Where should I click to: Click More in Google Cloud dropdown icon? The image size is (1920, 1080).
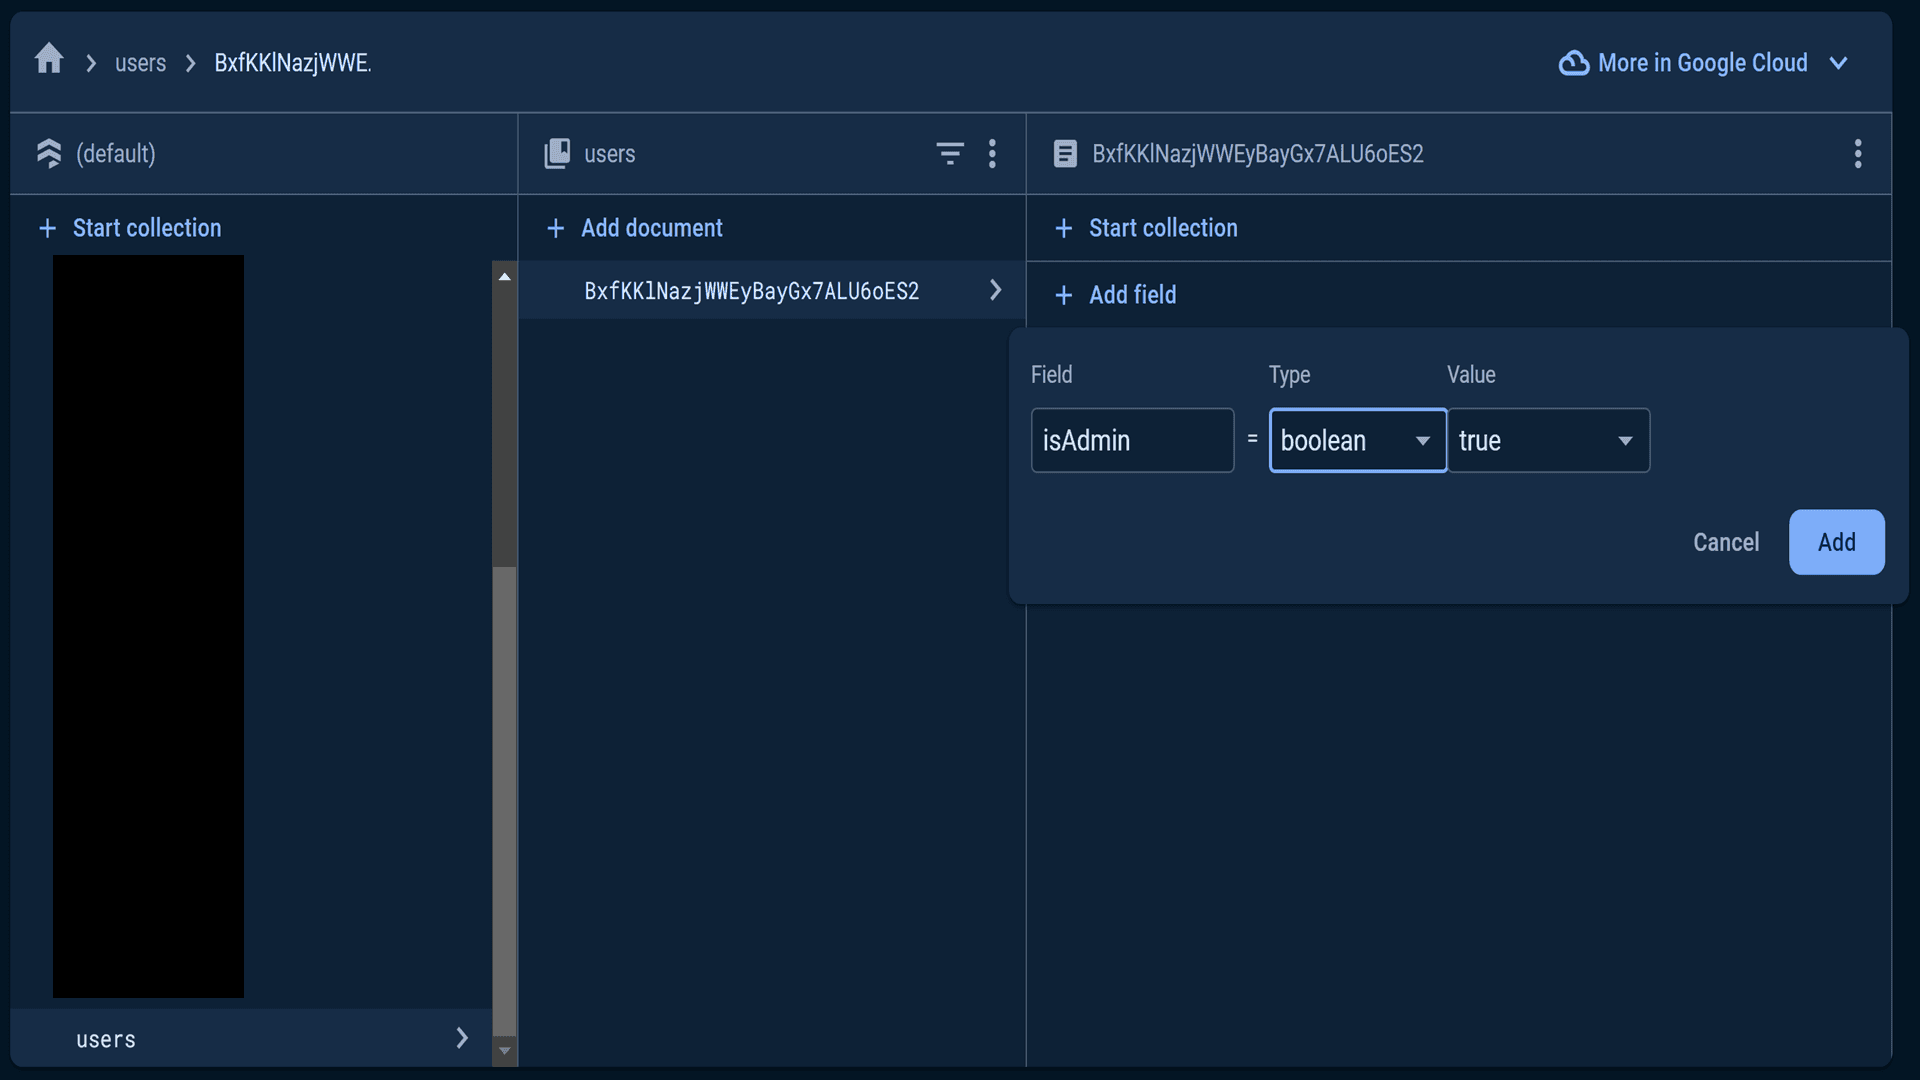coord(1841,62)
